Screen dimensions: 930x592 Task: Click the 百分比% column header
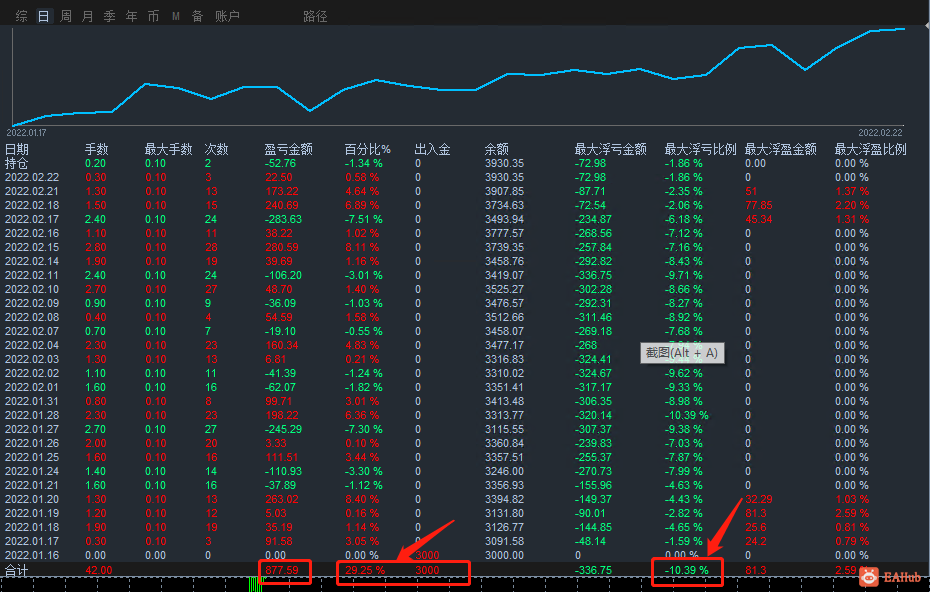[368, 149]
